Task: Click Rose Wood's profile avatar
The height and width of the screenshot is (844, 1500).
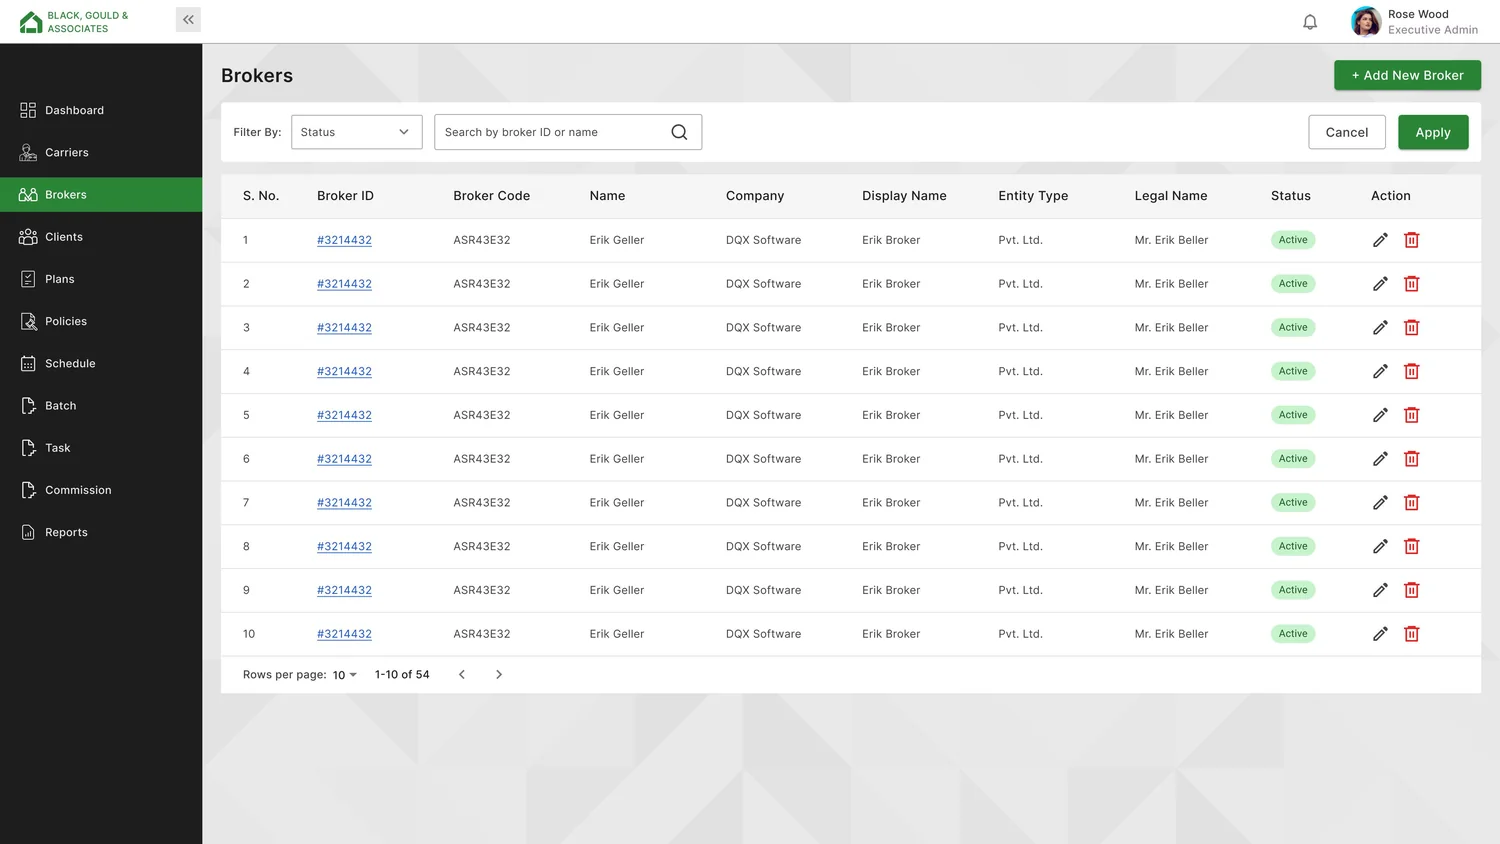Action: [1365, 21]
